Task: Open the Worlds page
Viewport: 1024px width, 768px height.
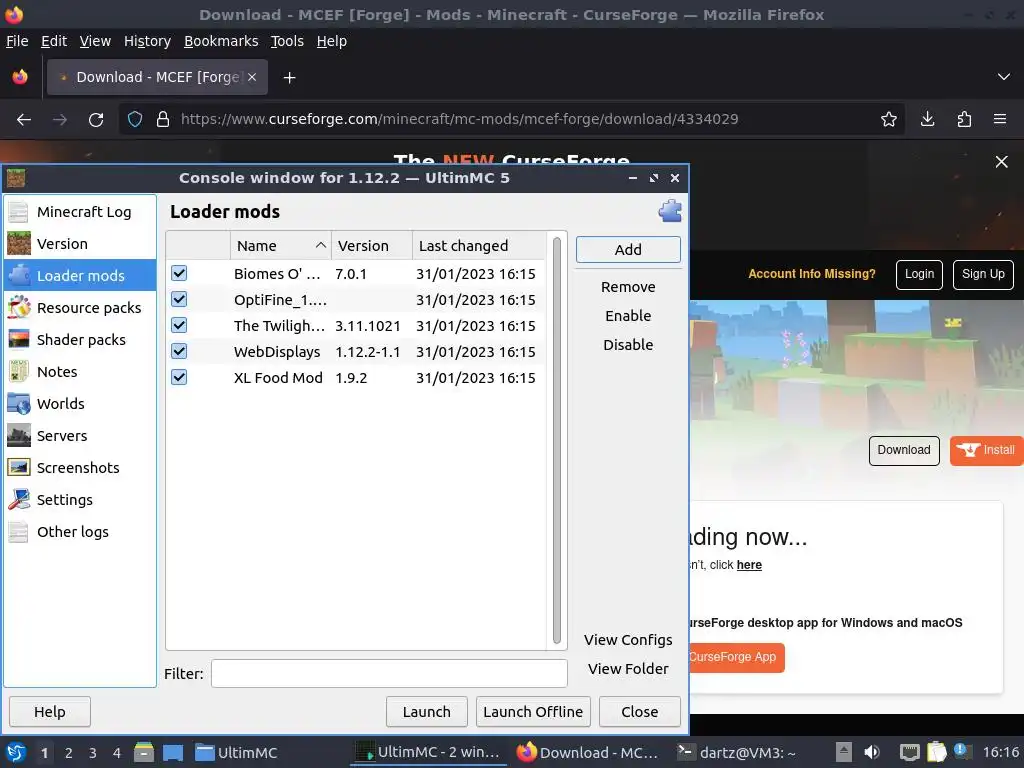Action: (80, 404)
